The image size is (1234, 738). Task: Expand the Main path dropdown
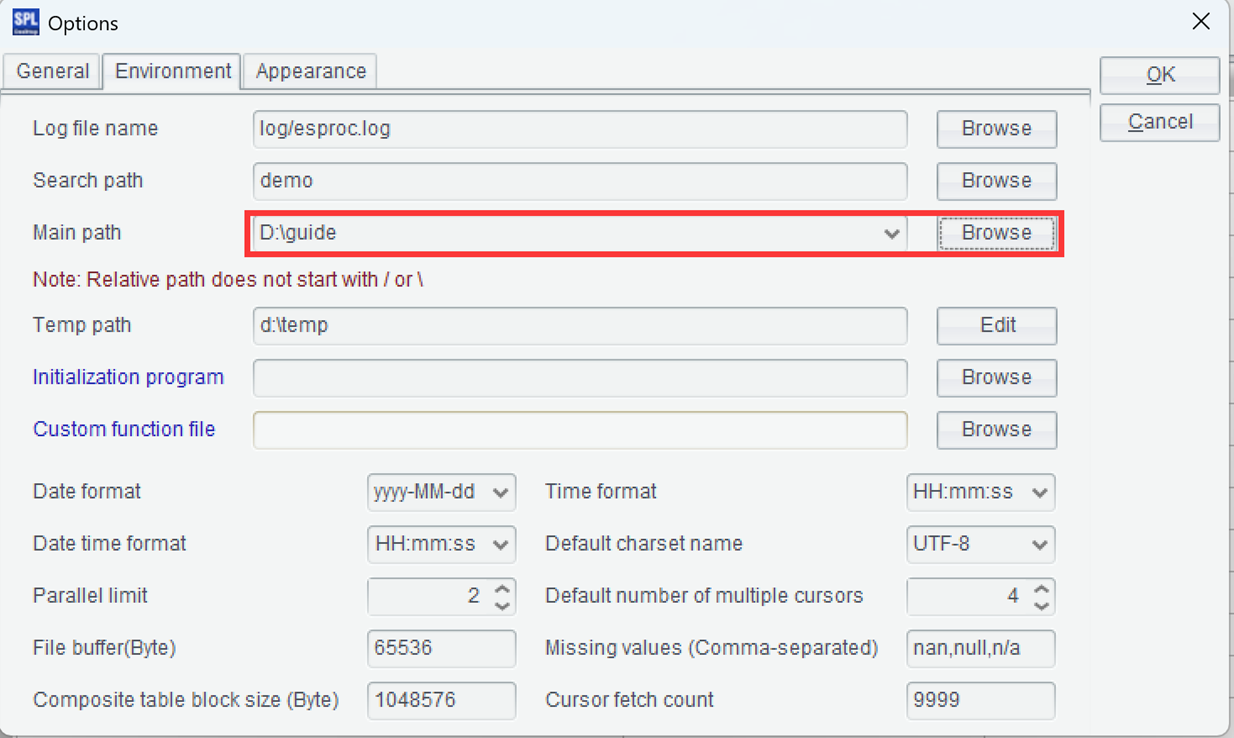891,233
